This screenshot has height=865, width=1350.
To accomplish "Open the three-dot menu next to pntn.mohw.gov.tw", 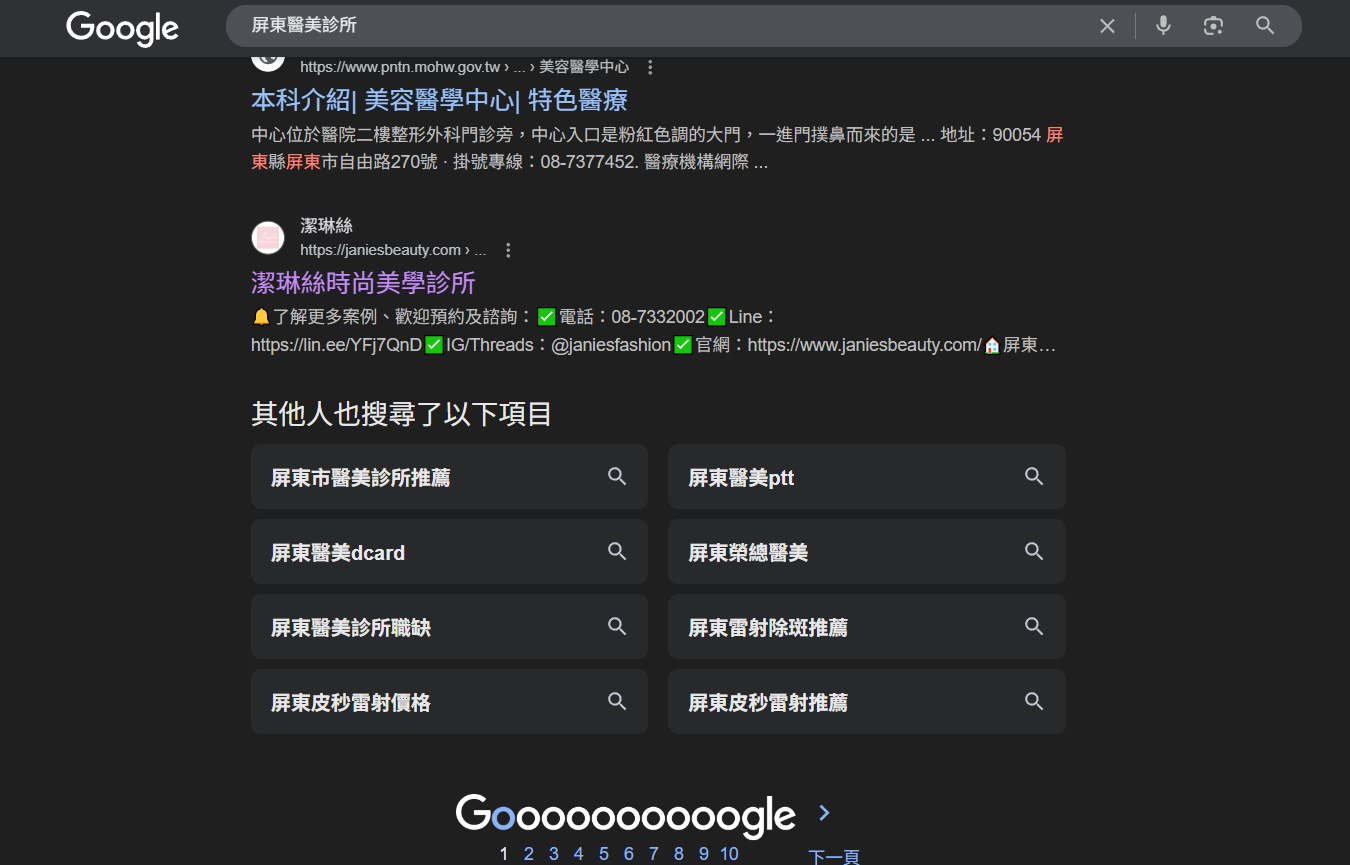I will point(650,67).
